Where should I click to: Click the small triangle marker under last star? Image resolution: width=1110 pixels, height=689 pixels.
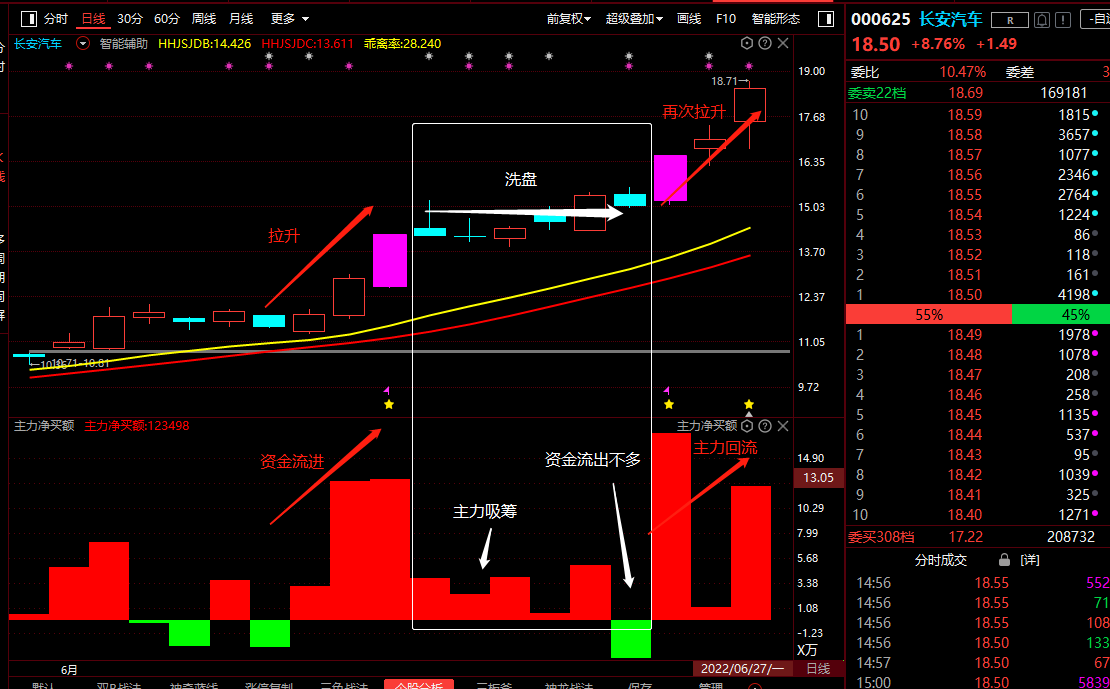coord(749,414)
